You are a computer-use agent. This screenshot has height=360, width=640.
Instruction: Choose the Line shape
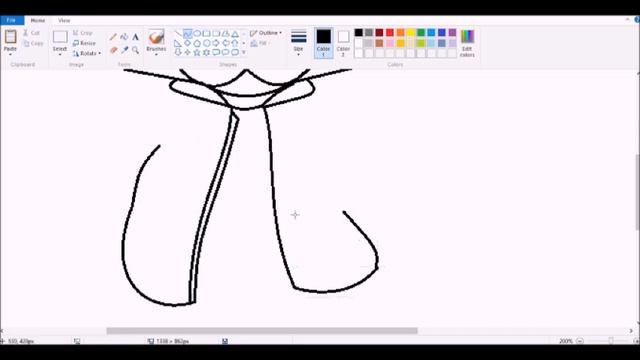pos(178,33)
